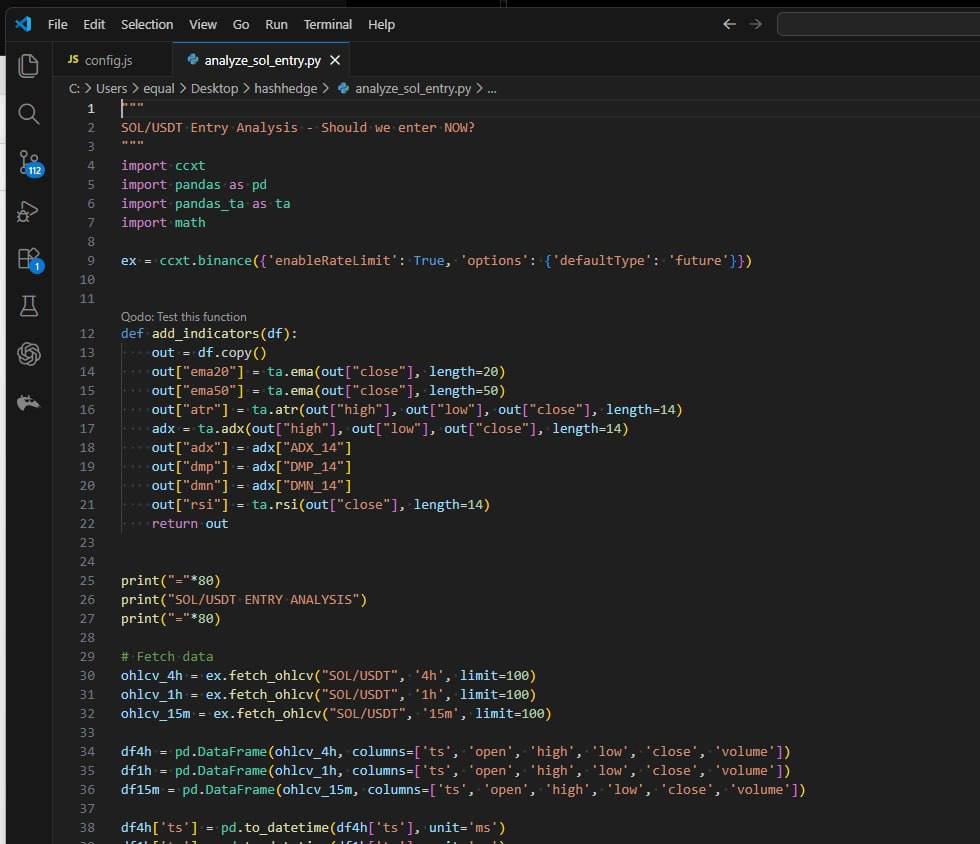
Task: Click 'import pandas as pd' line
Action: pos(194,184)
